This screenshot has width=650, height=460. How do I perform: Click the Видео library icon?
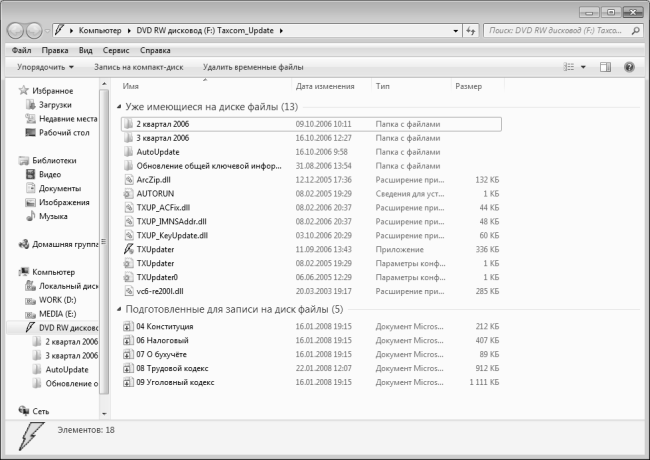(x=31, y=174)
